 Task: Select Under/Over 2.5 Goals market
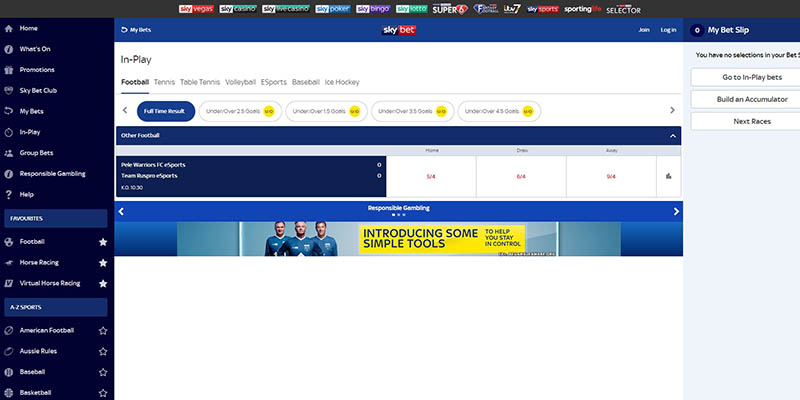(240, 111)
